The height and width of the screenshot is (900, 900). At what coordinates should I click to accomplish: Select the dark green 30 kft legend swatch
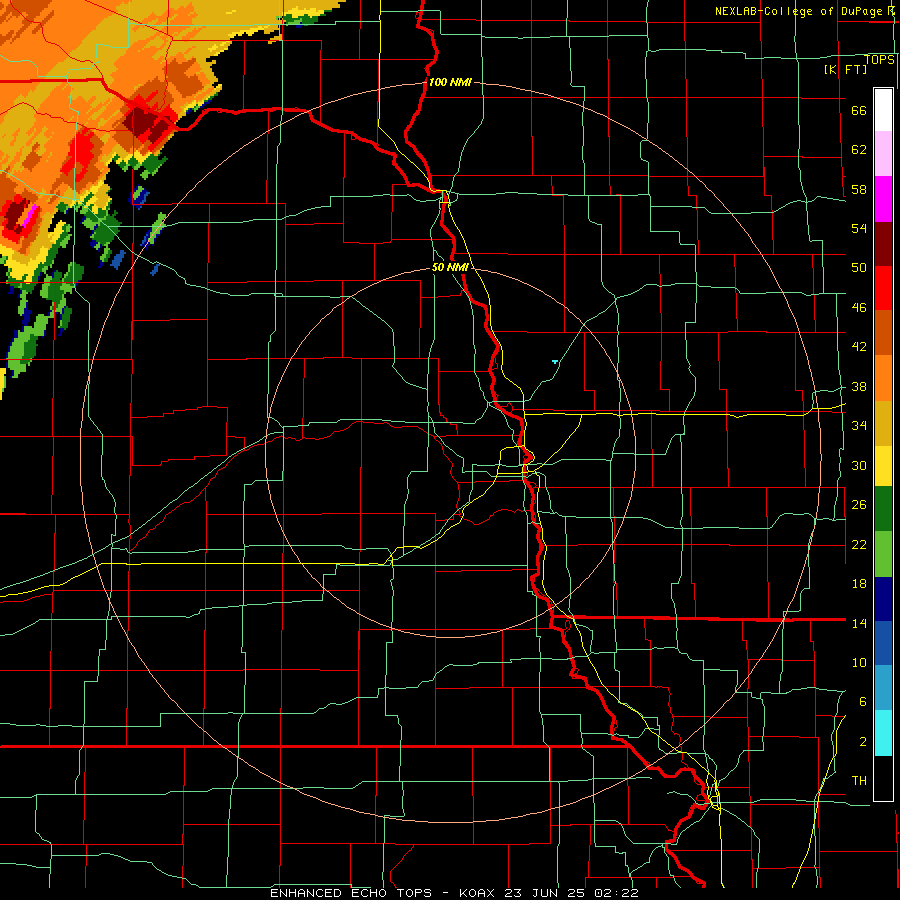pyautogui.click(x=883, y=509)
